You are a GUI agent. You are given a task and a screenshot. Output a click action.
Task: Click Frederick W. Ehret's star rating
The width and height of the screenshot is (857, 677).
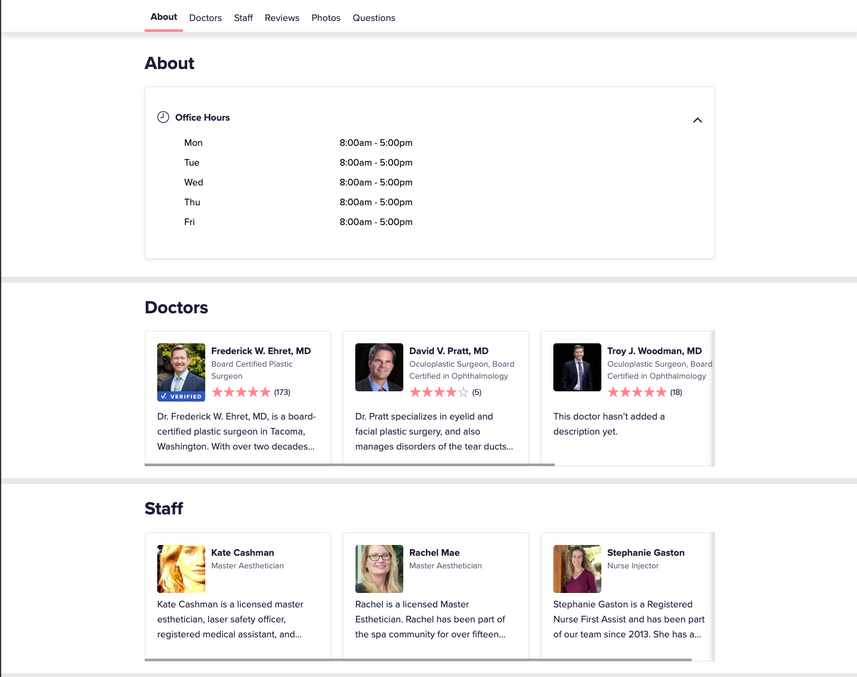(x=241, y=393)
